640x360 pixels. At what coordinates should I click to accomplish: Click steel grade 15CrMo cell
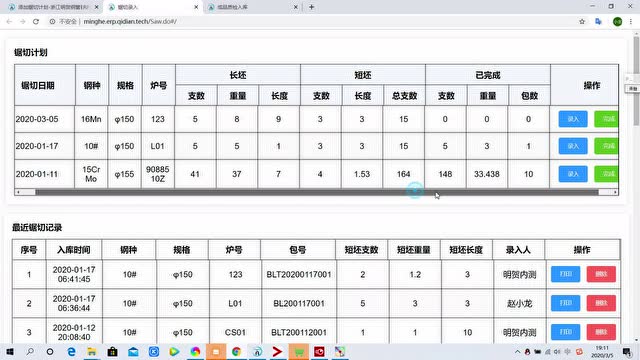(91, 174)
